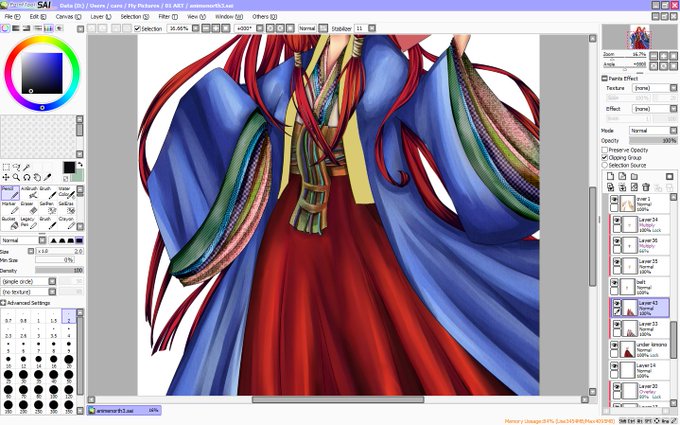Create a new layer folder
Screen dimensions: 680x425
coord(634,176)
